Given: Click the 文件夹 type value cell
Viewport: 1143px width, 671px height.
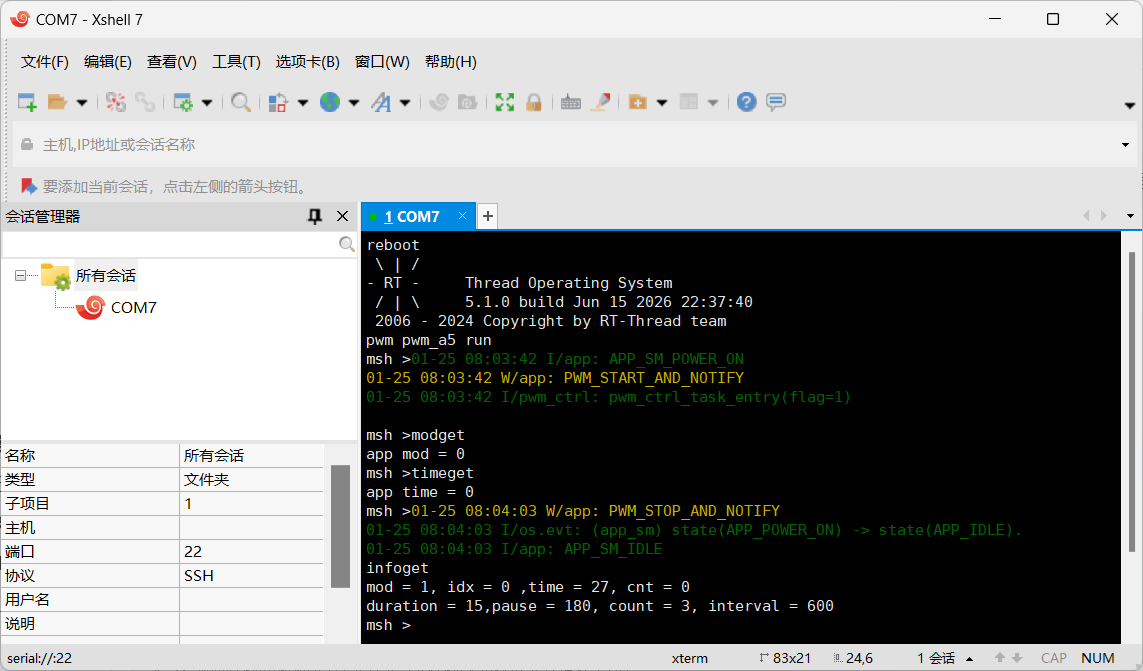Looking at the screenshot, I should pos(251,480).
